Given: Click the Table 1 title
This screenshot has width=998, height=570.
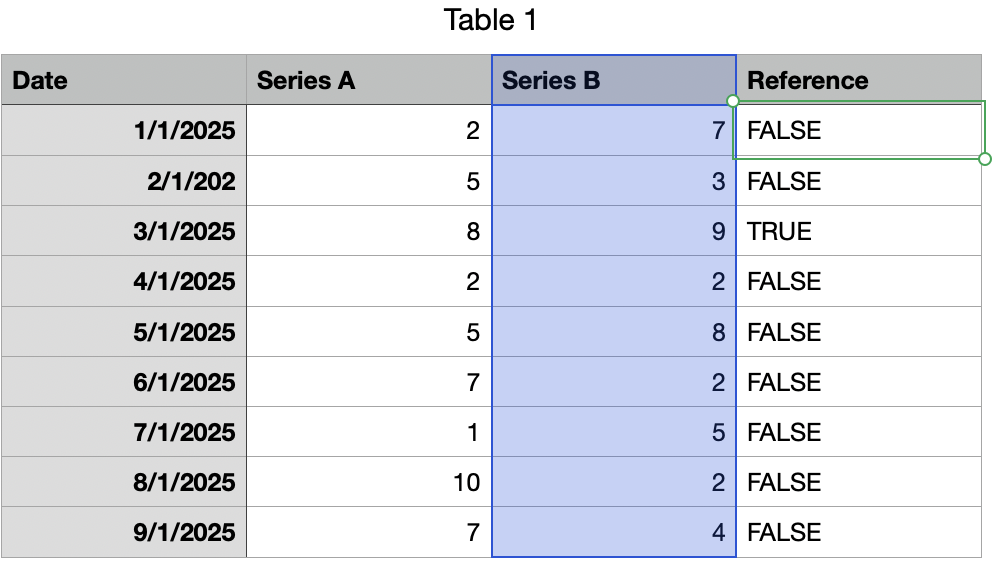Looking at the screenshot, I should click(490, 20).
